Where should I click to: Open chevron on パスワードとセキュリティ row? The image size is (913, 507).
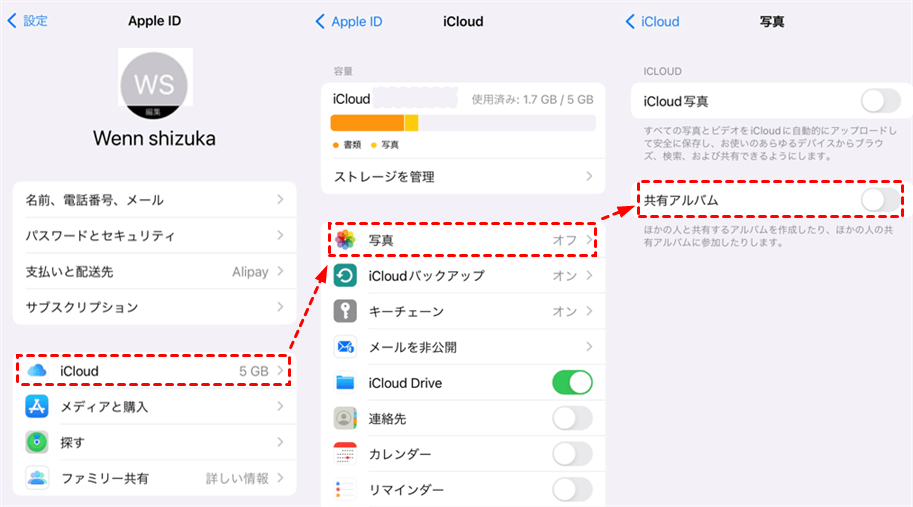[281, 235]
